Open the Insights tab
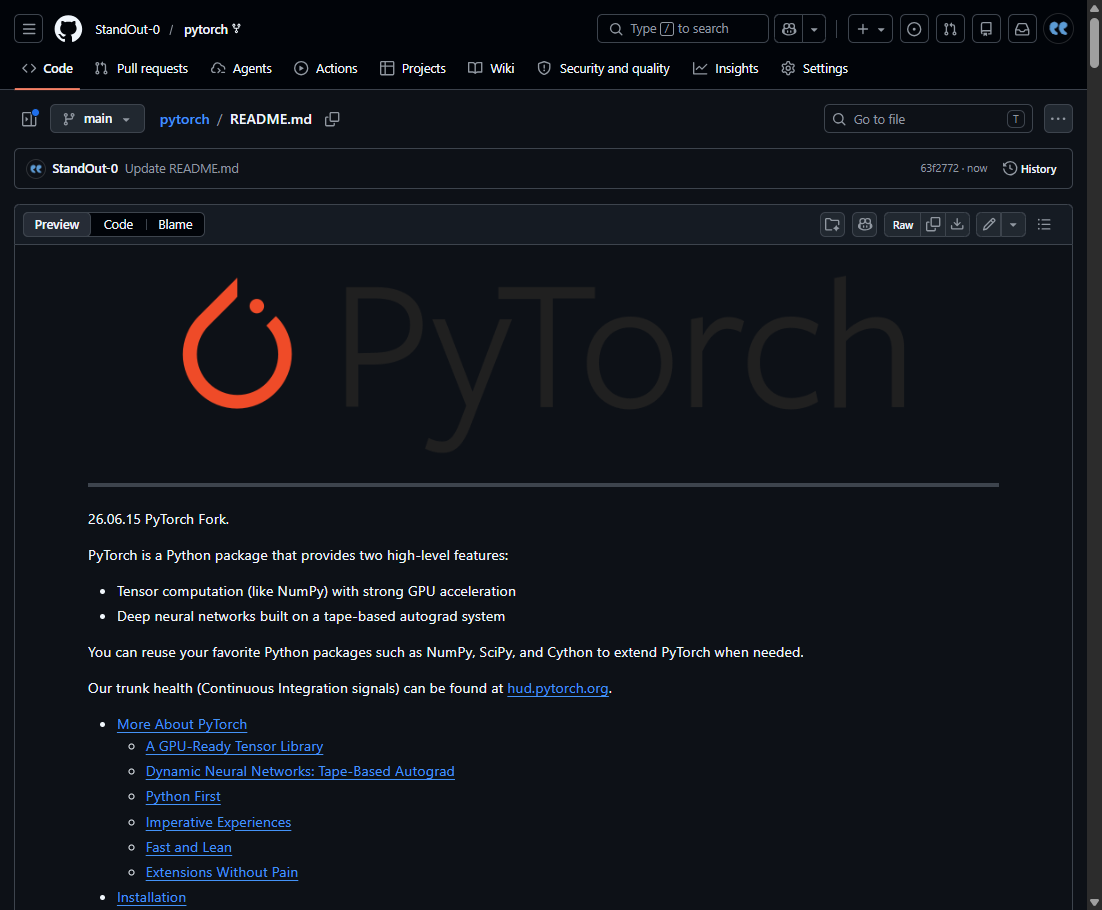The image size is (1102, 910). click(x=725, y=68)
